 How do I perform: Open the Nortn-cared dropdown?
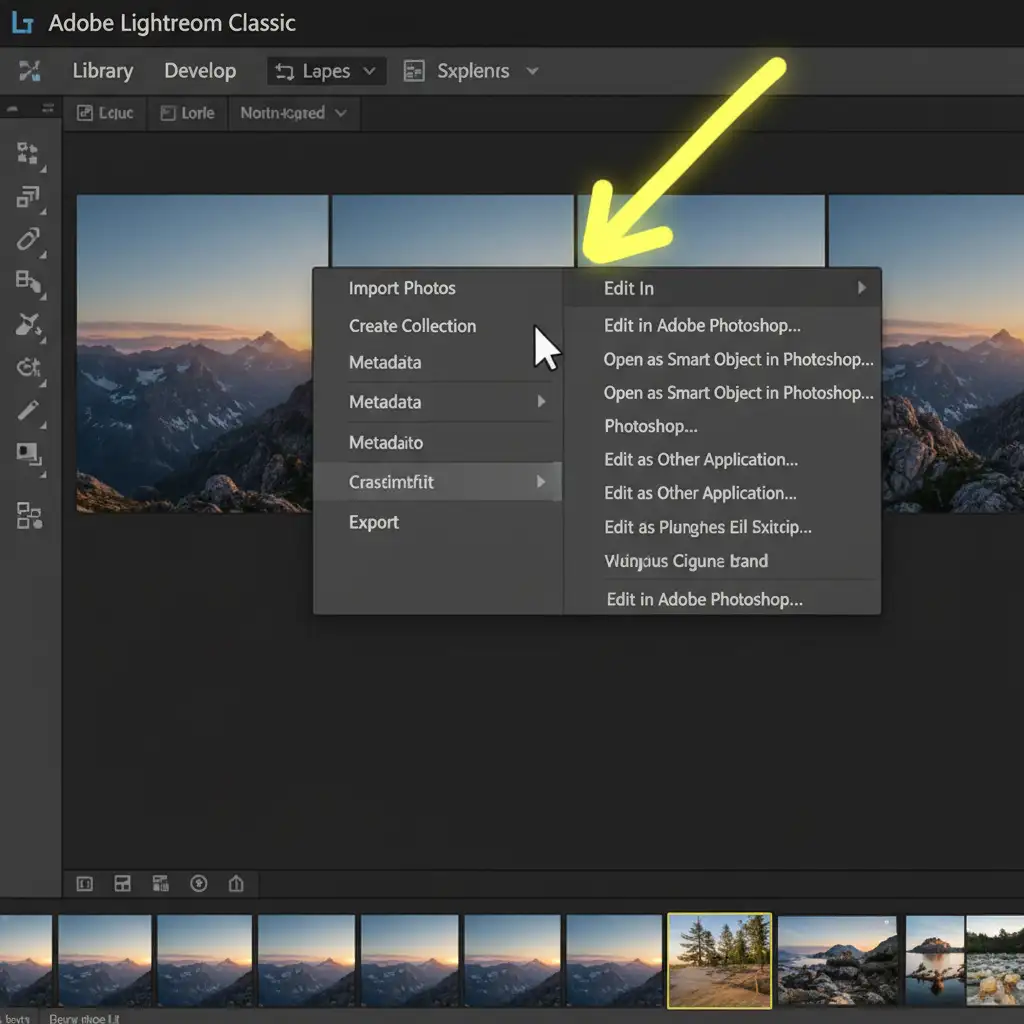pos(293,113)
